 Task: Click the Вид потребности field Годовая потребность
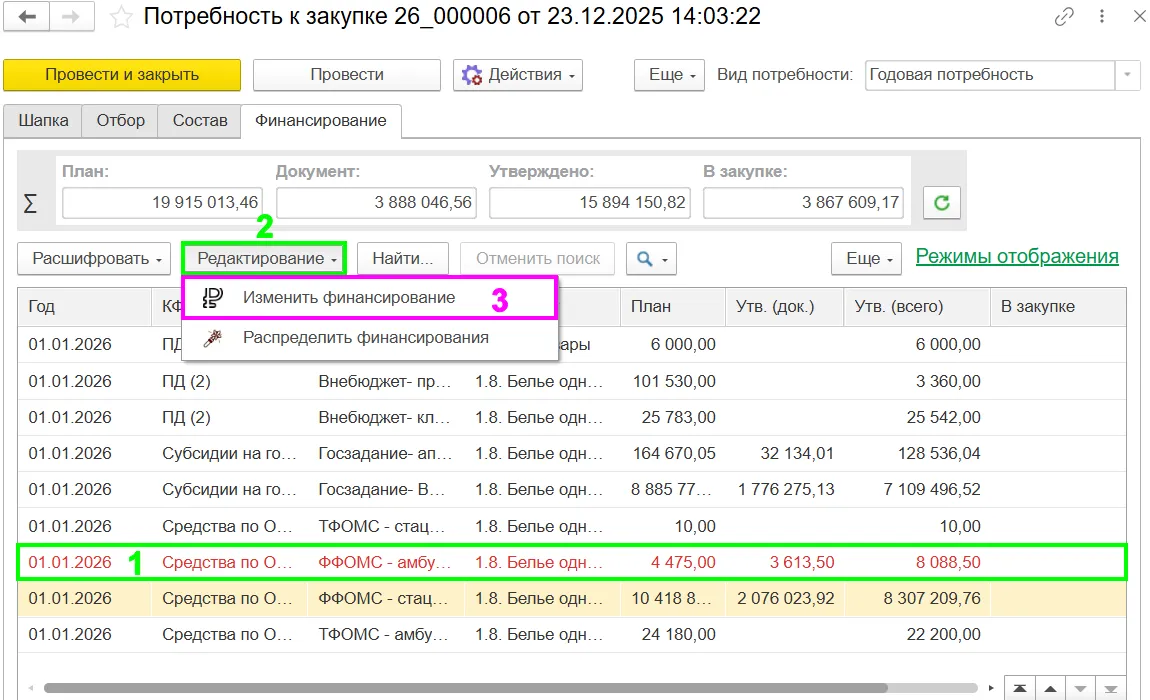[989, 75]
